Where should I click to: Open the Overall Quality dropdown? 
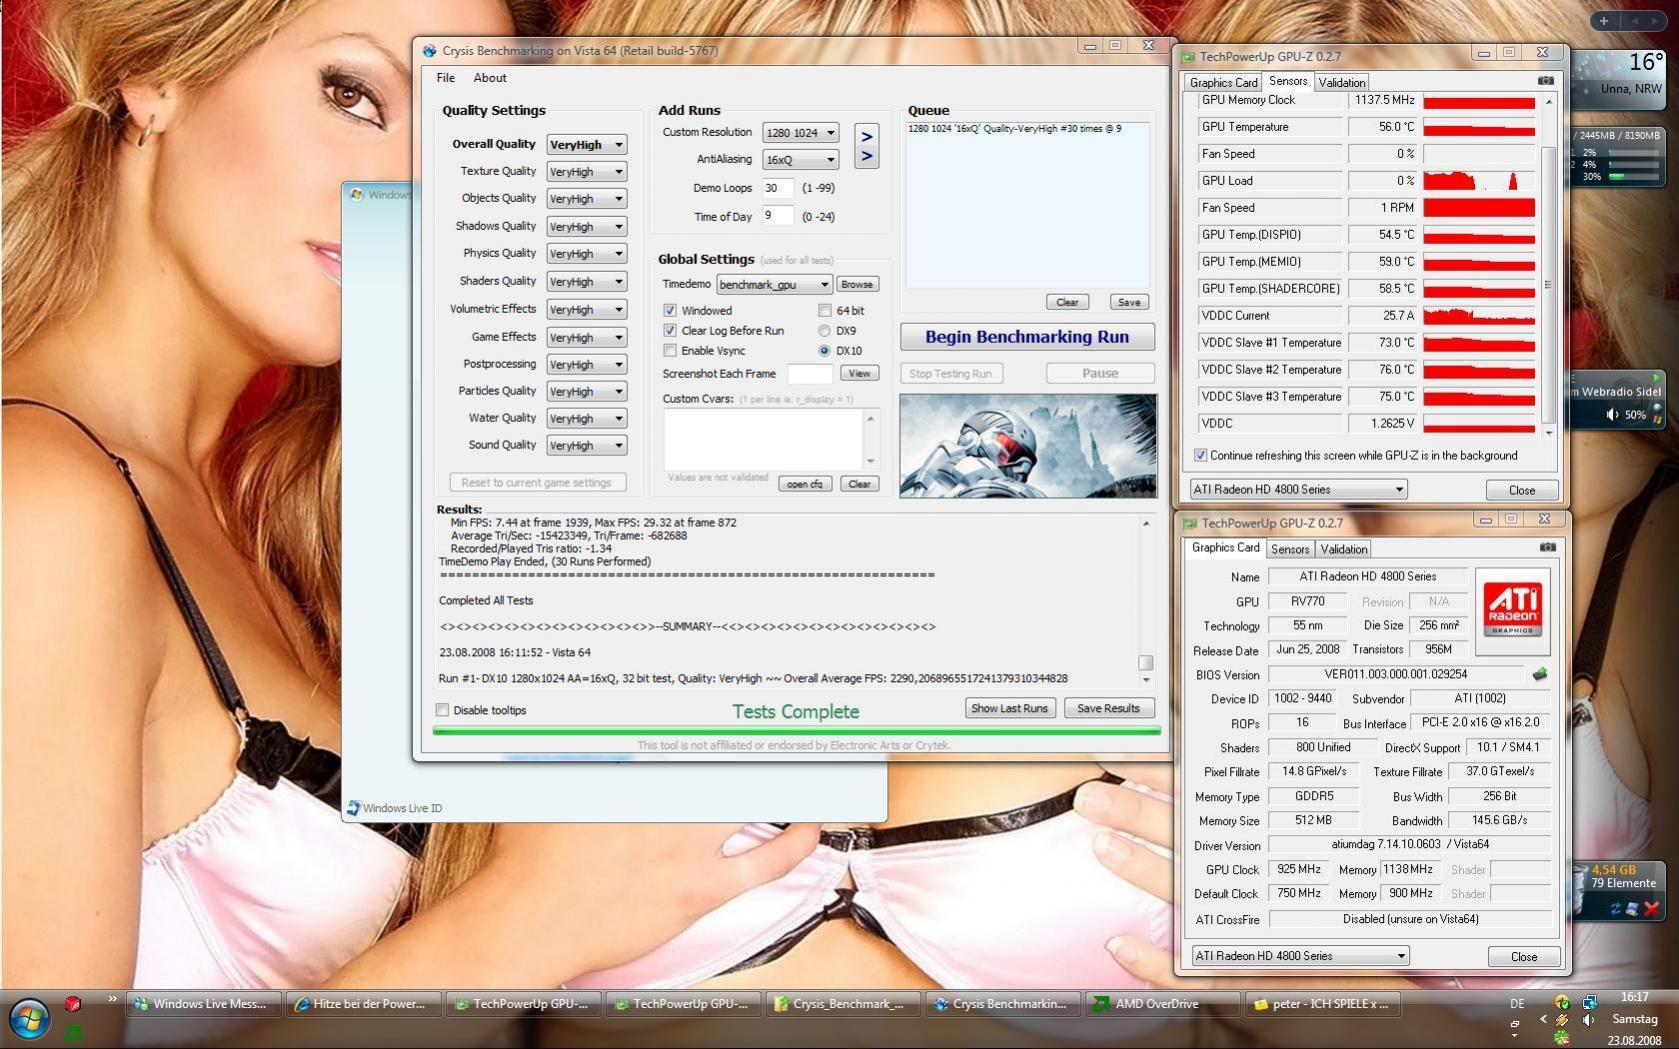pyautogui.click(x=587, y=145)
